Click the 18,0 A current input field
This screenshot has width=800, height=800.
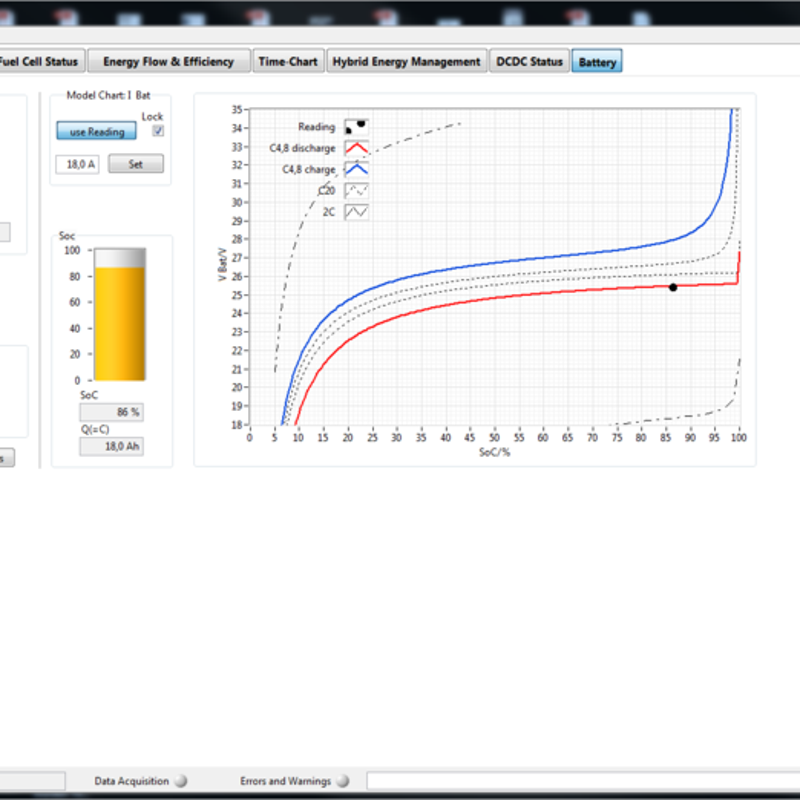coord(77,164)
